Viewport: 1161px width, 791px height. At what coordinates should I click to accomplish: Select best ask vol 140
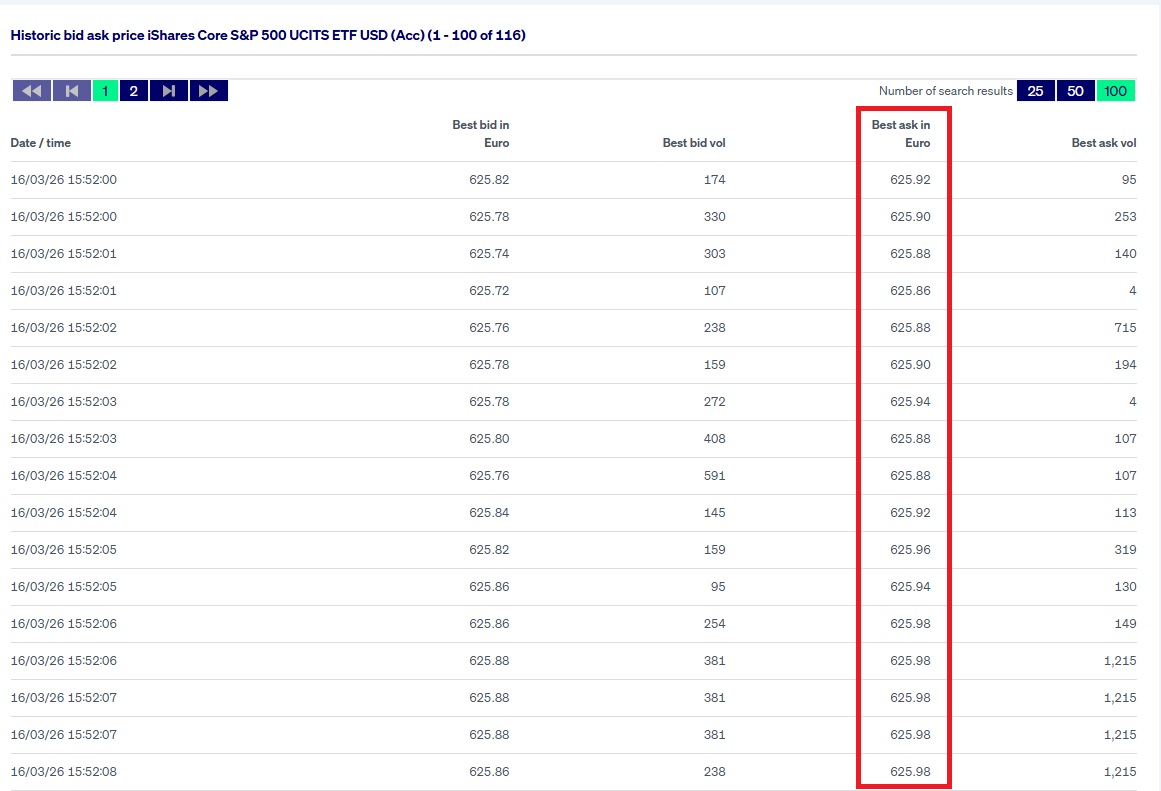pos(1125,253)
